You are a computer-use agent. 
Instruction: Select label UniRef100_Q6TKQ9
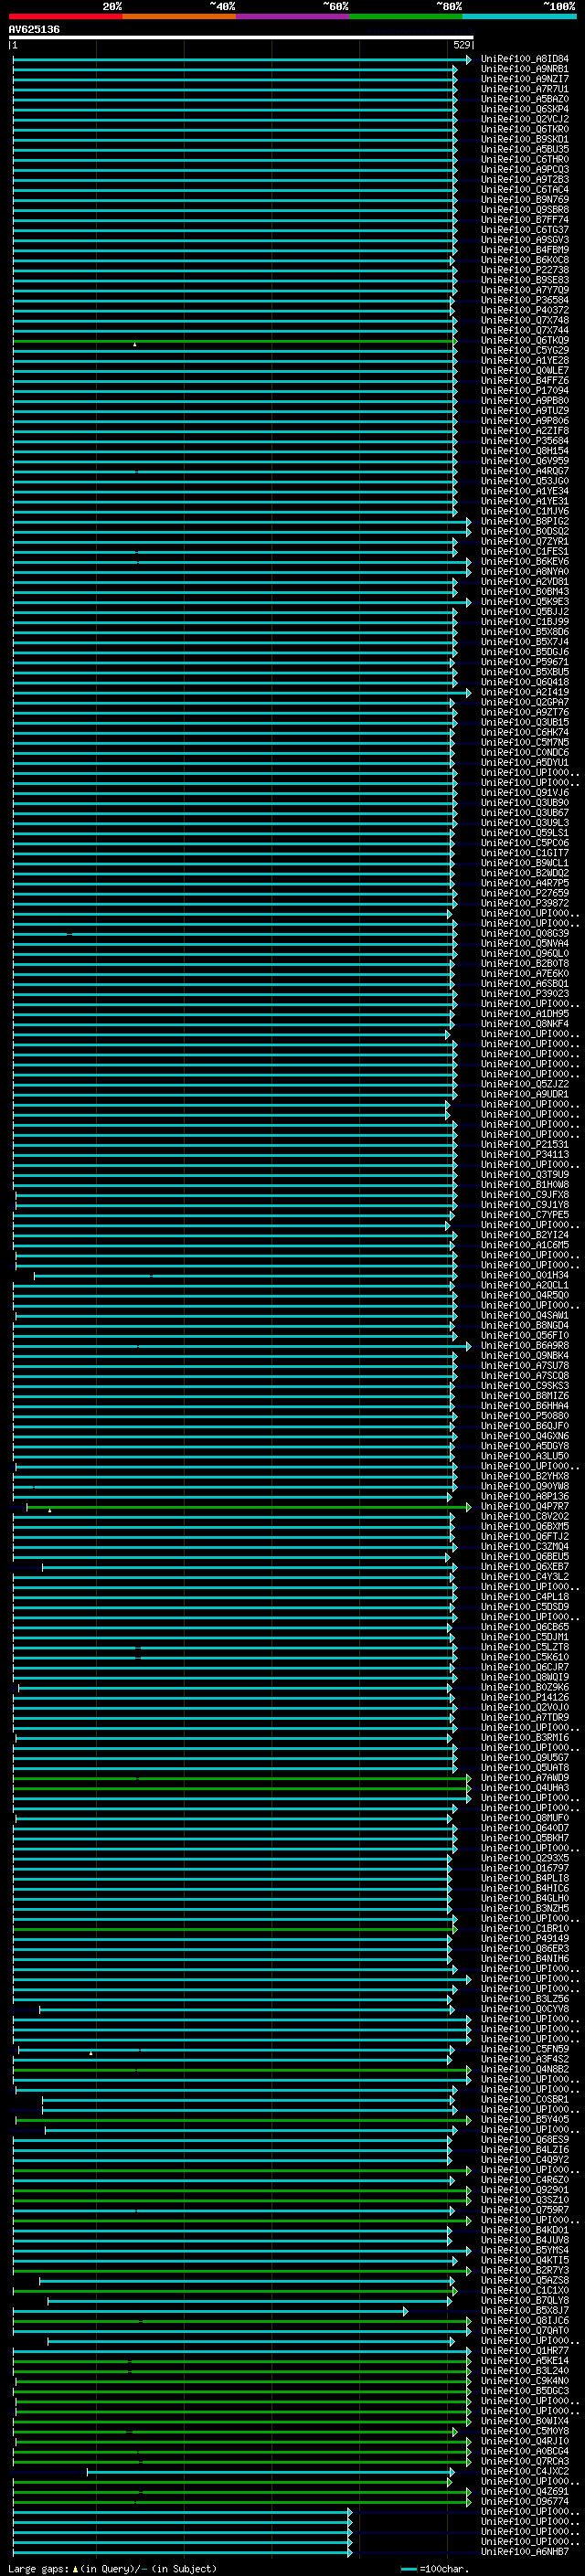click(524, 341)
